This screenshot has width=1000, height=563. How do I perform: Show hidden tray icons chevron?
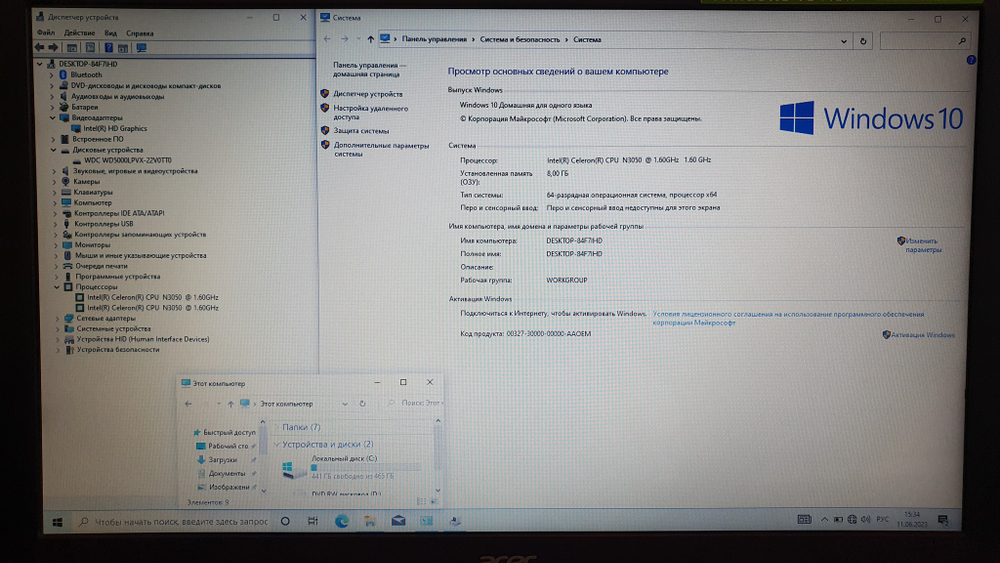(x=824, y=519)
